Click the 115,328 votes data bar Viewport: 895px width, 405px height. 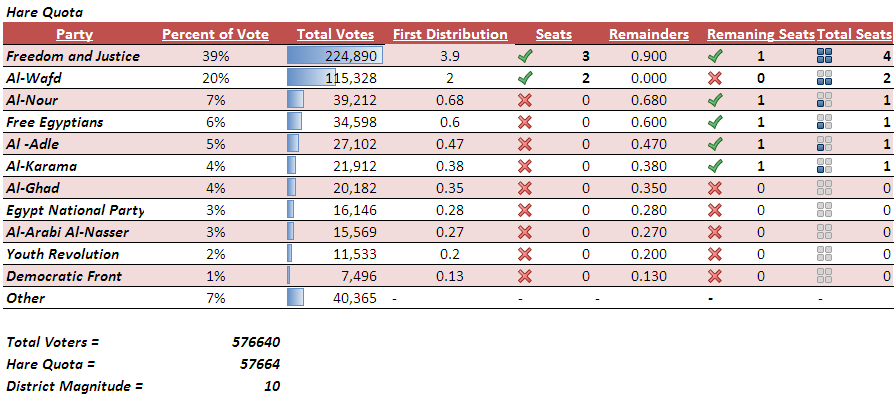coord(335,78)
